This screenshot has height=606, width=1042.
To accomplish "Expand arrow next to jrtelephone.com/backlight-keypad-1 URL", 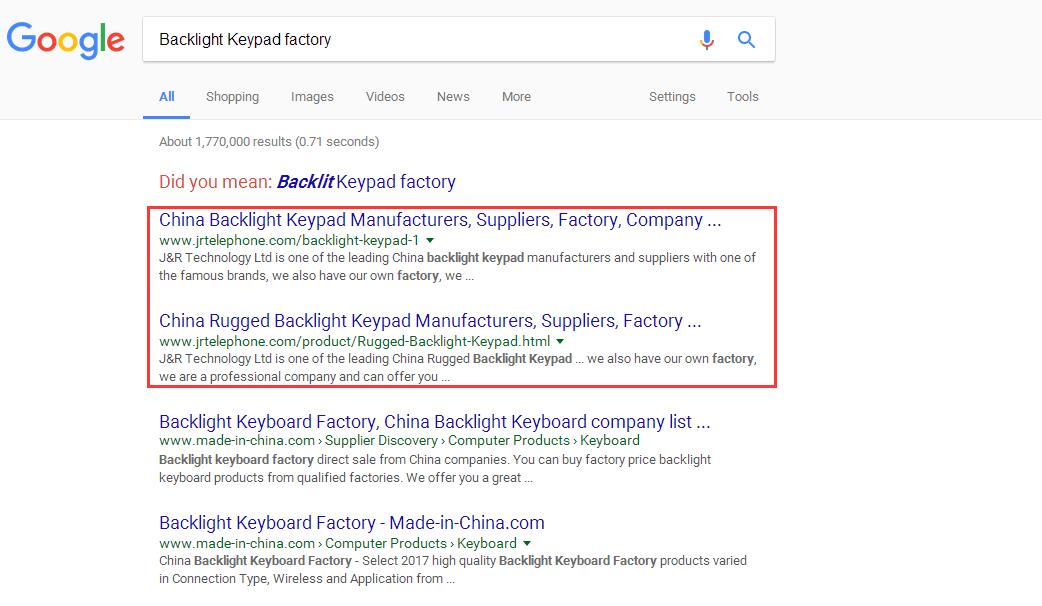I will tap(430, 241).
